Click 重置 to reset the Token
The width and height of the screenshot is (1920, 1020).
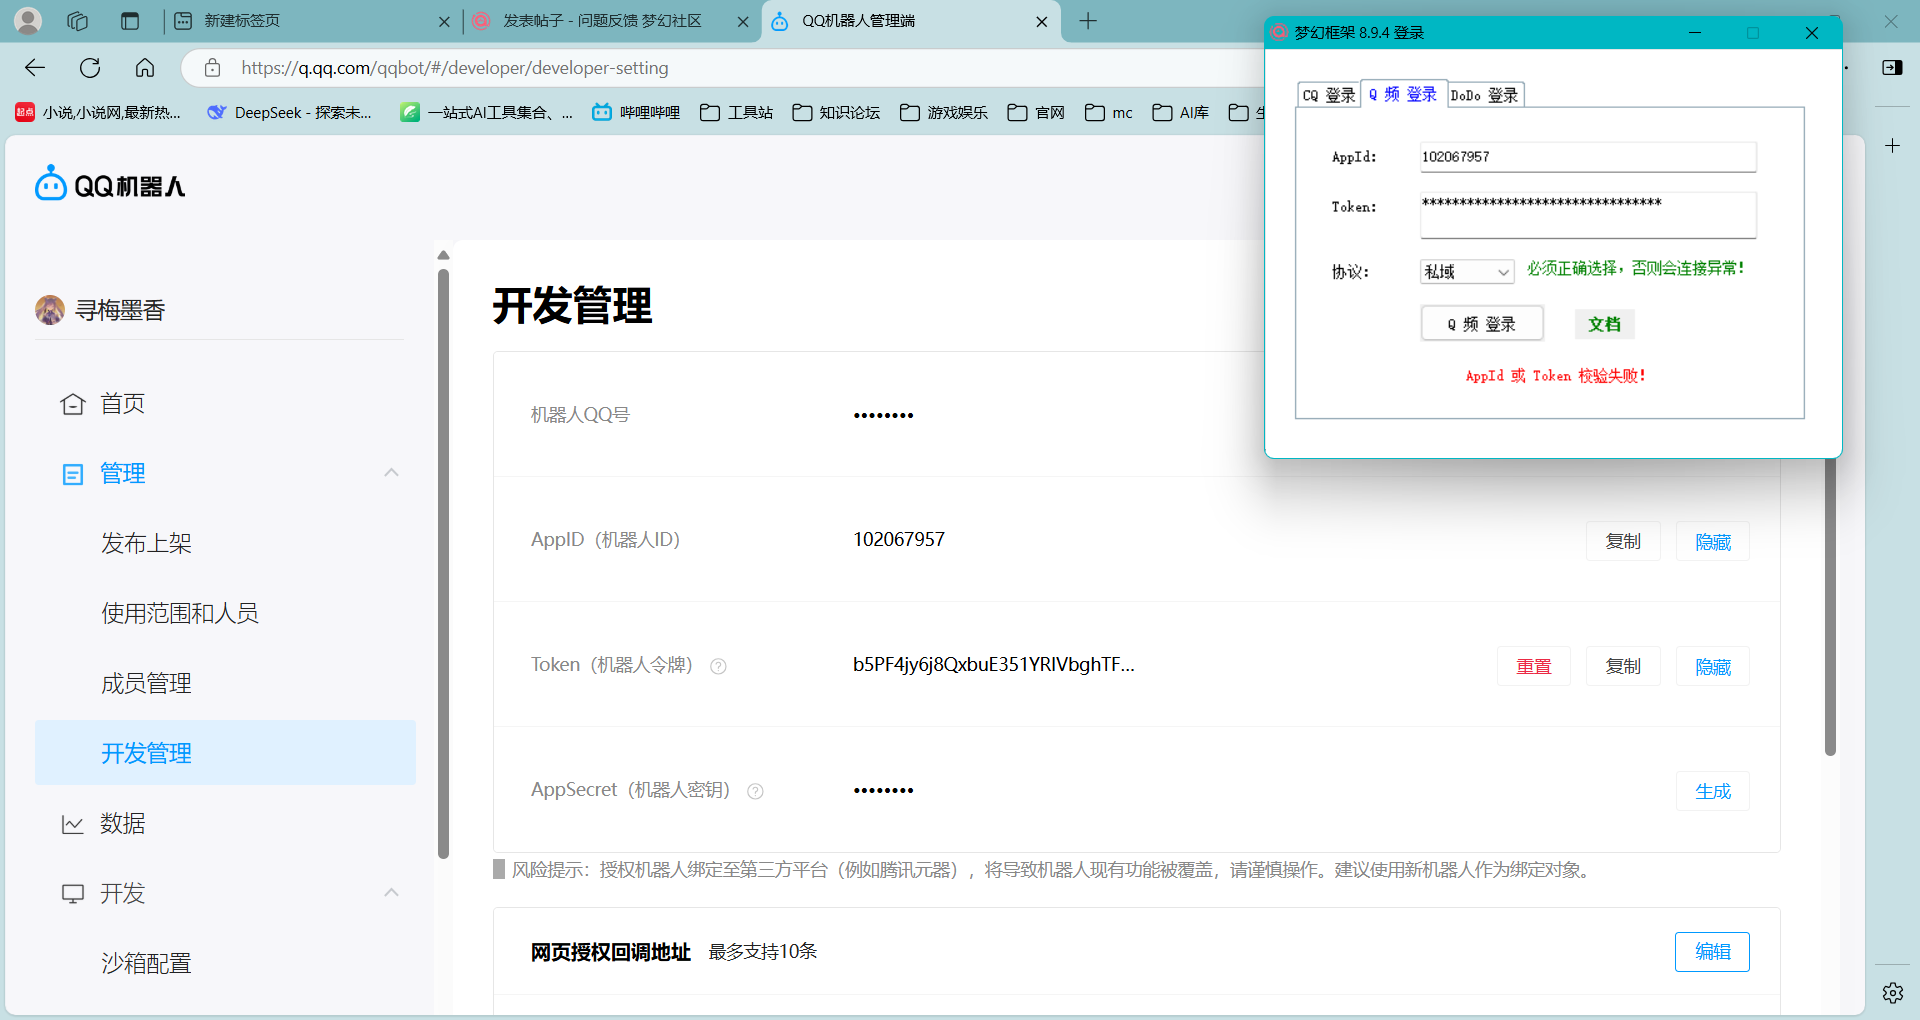click(x=1533, y=666)
